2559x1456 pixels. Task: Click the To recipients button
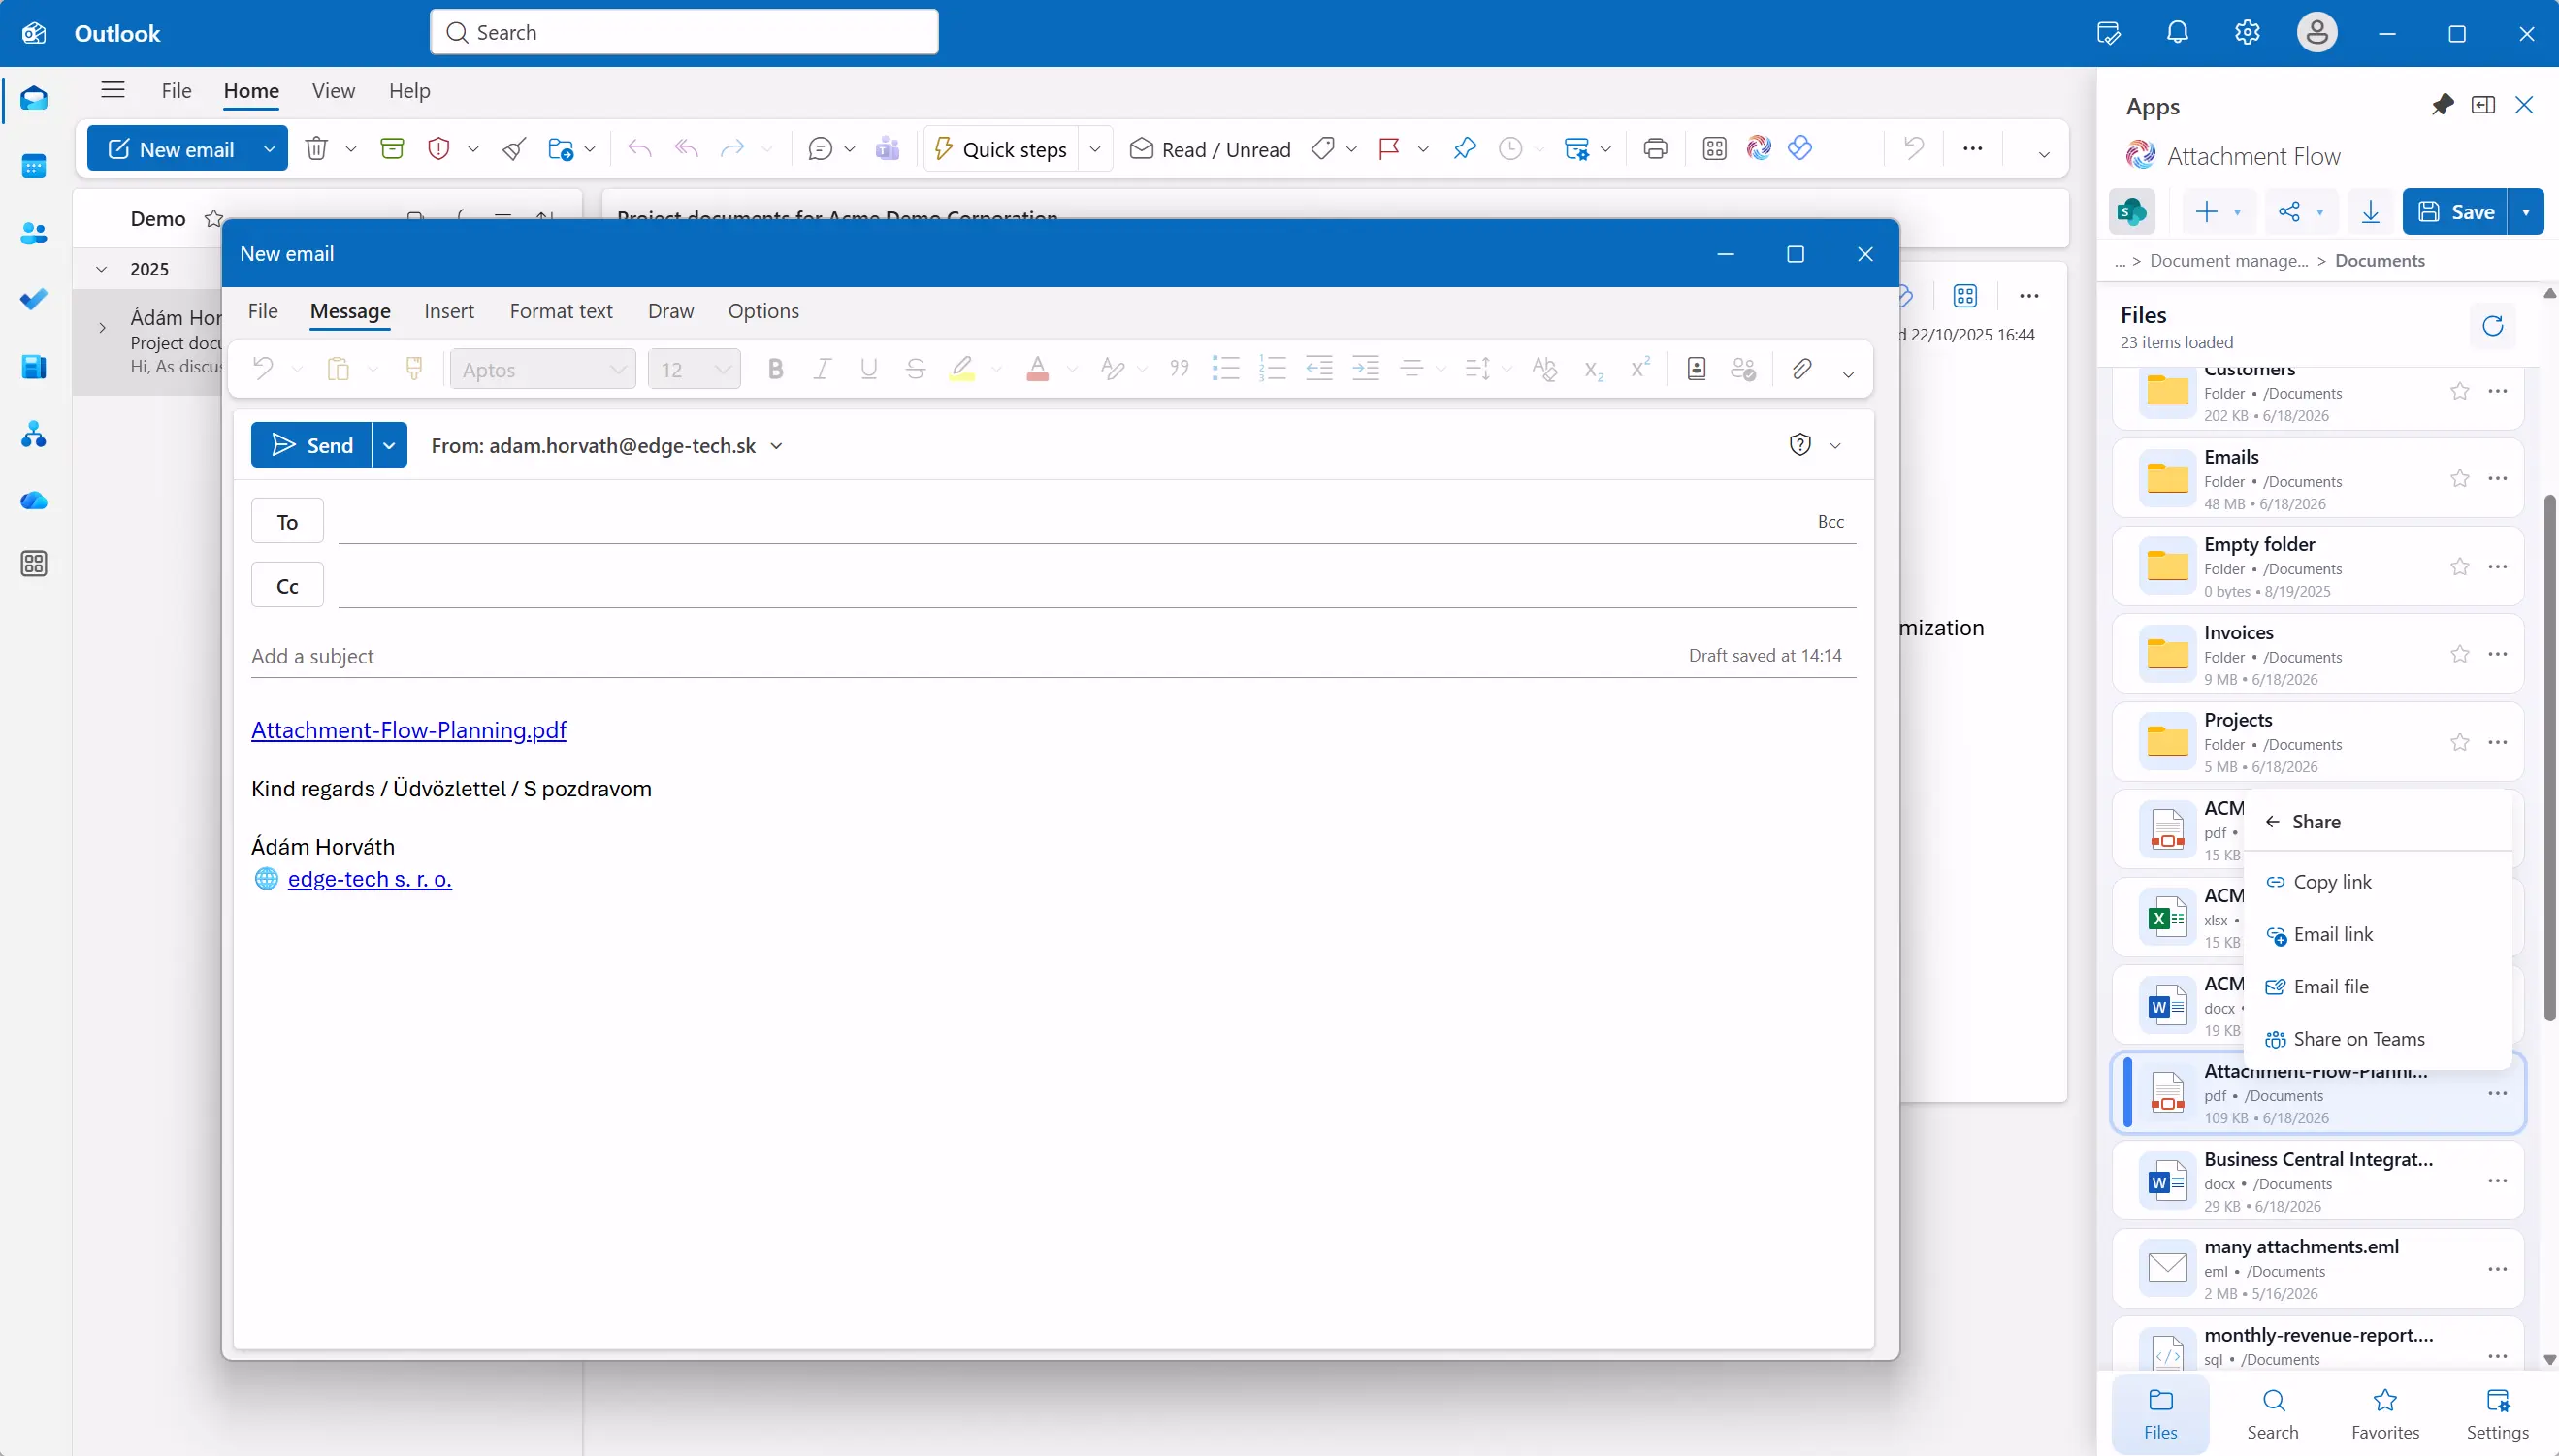pos(287,521)
